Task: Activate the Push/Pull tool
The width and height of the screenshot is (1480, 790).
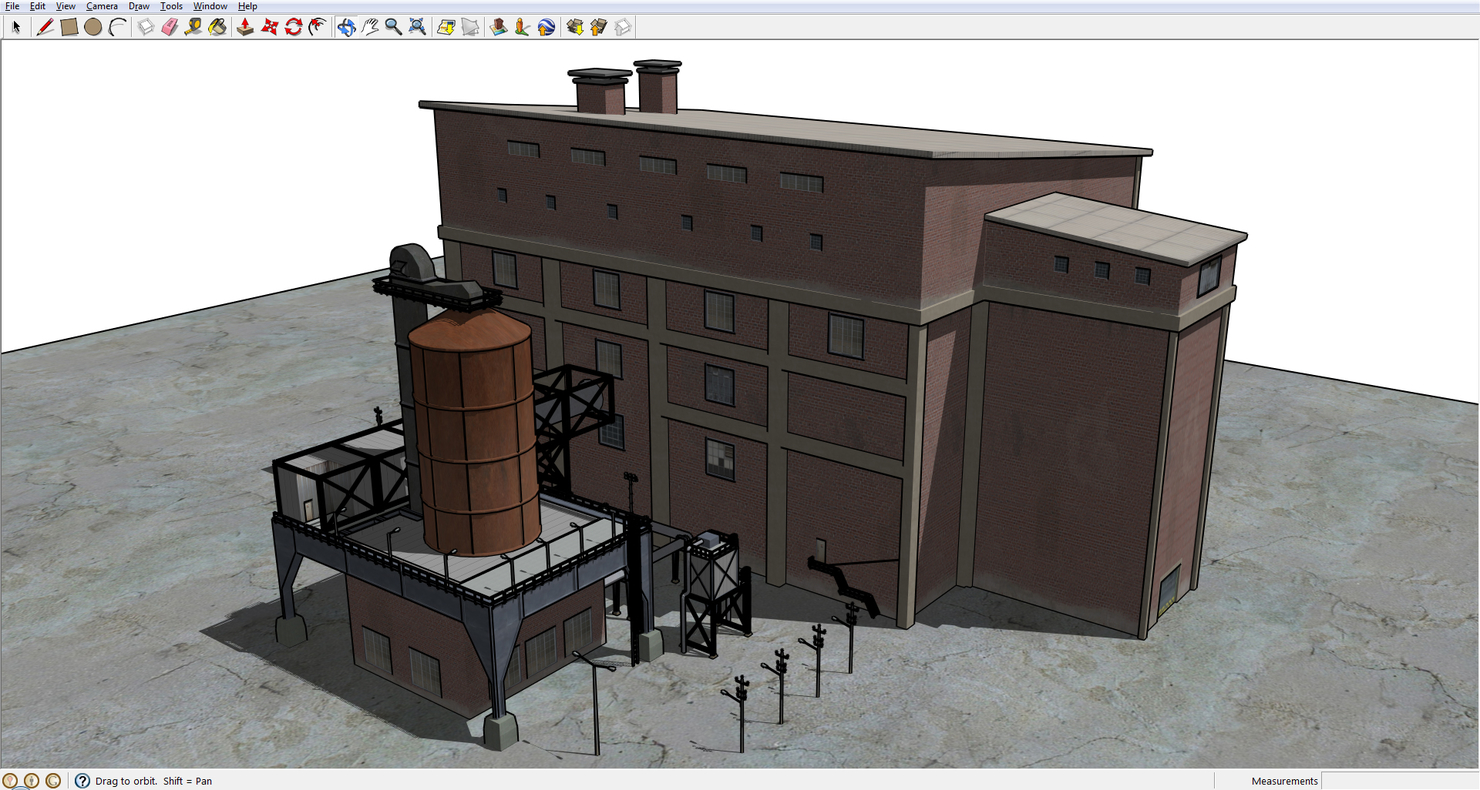Action: pos(244,27)
